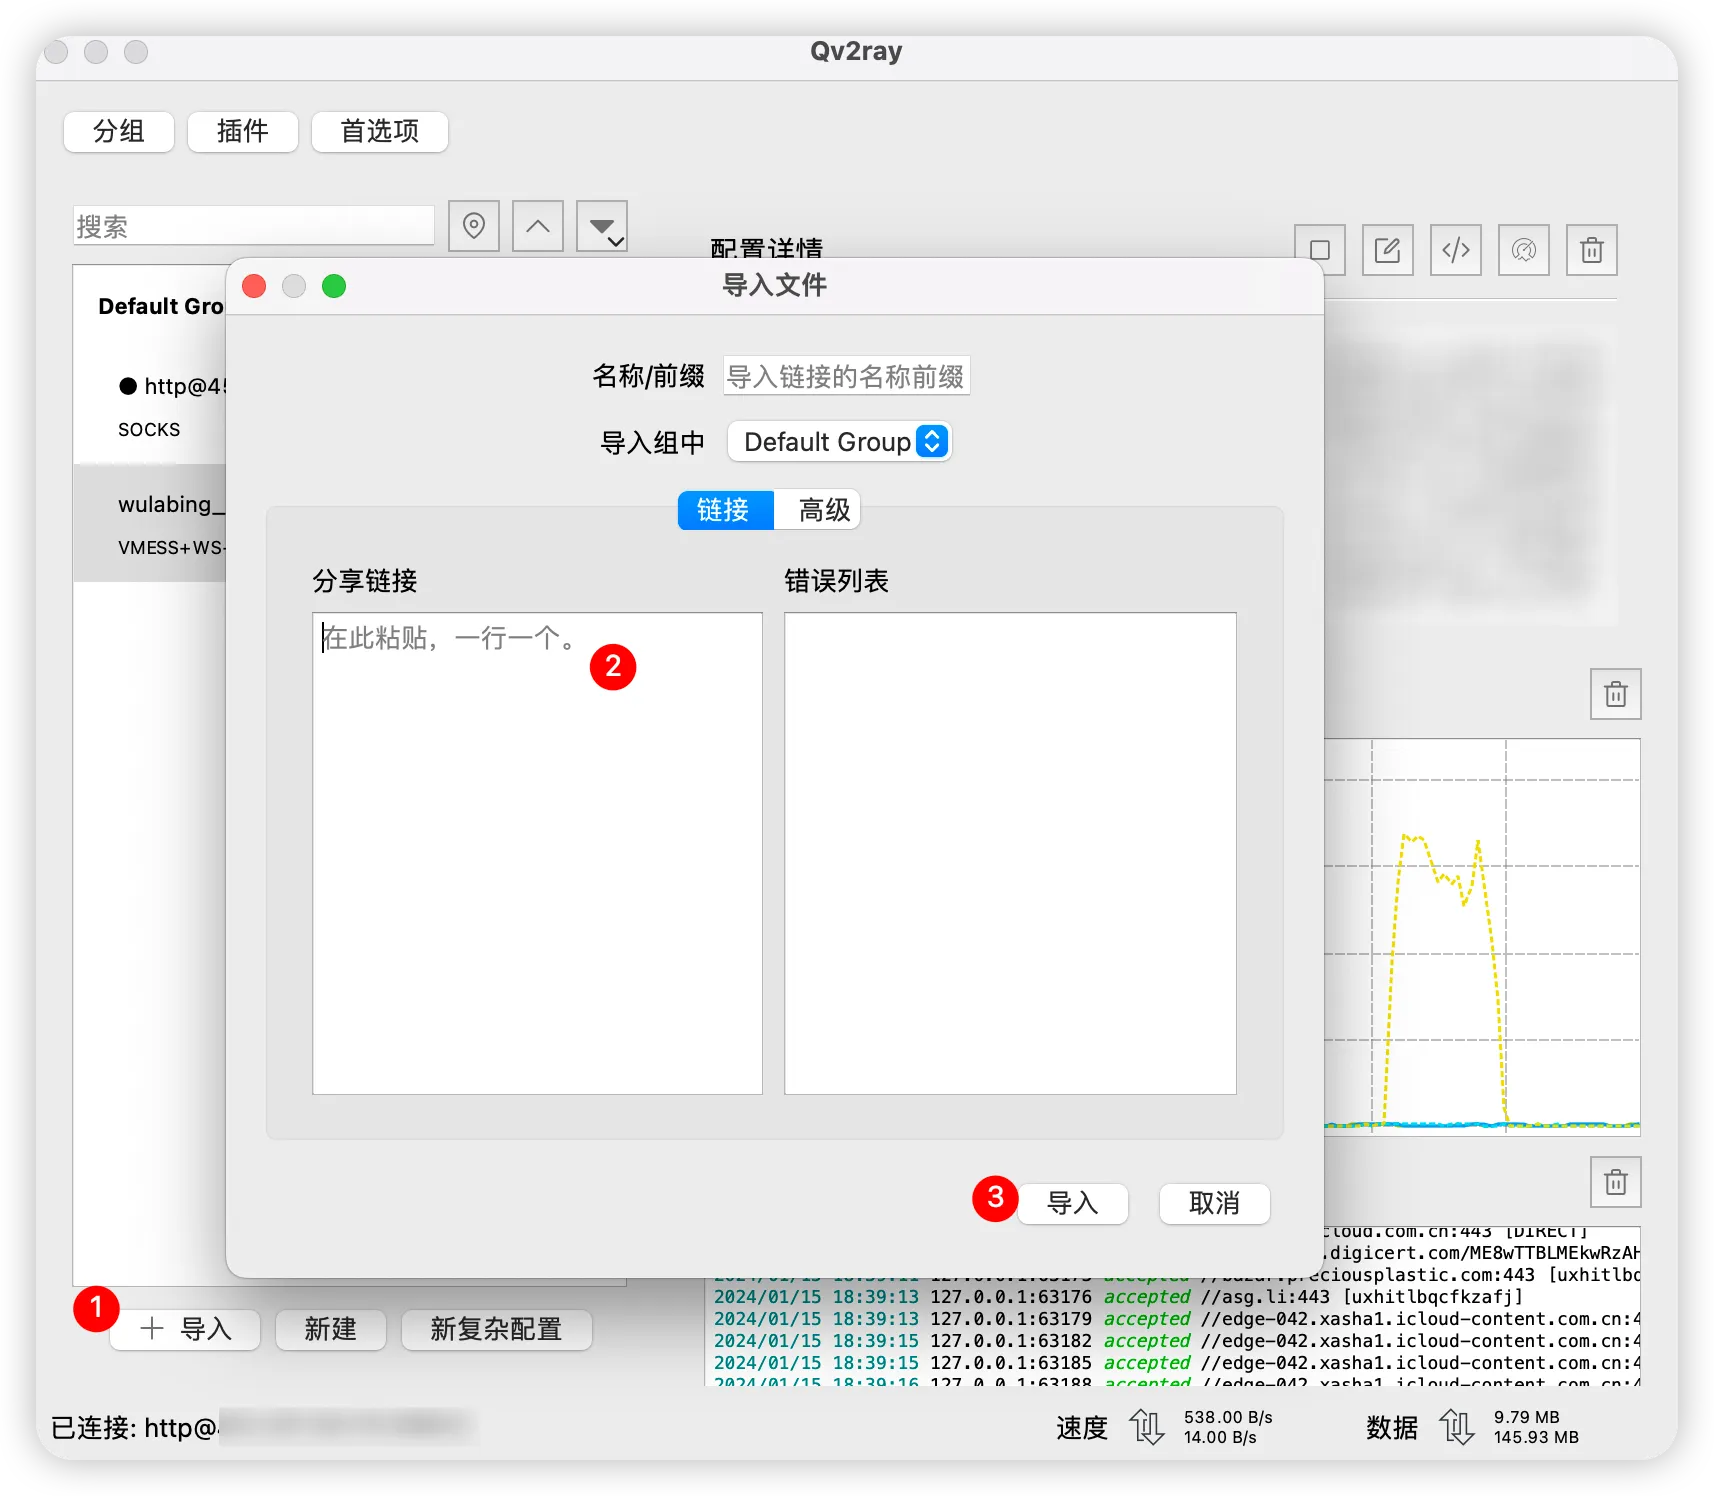Expand the sort options down arrow button
Image resolution: width=1714 pixels, height=1496 pixels.
[x=601, y=226]
